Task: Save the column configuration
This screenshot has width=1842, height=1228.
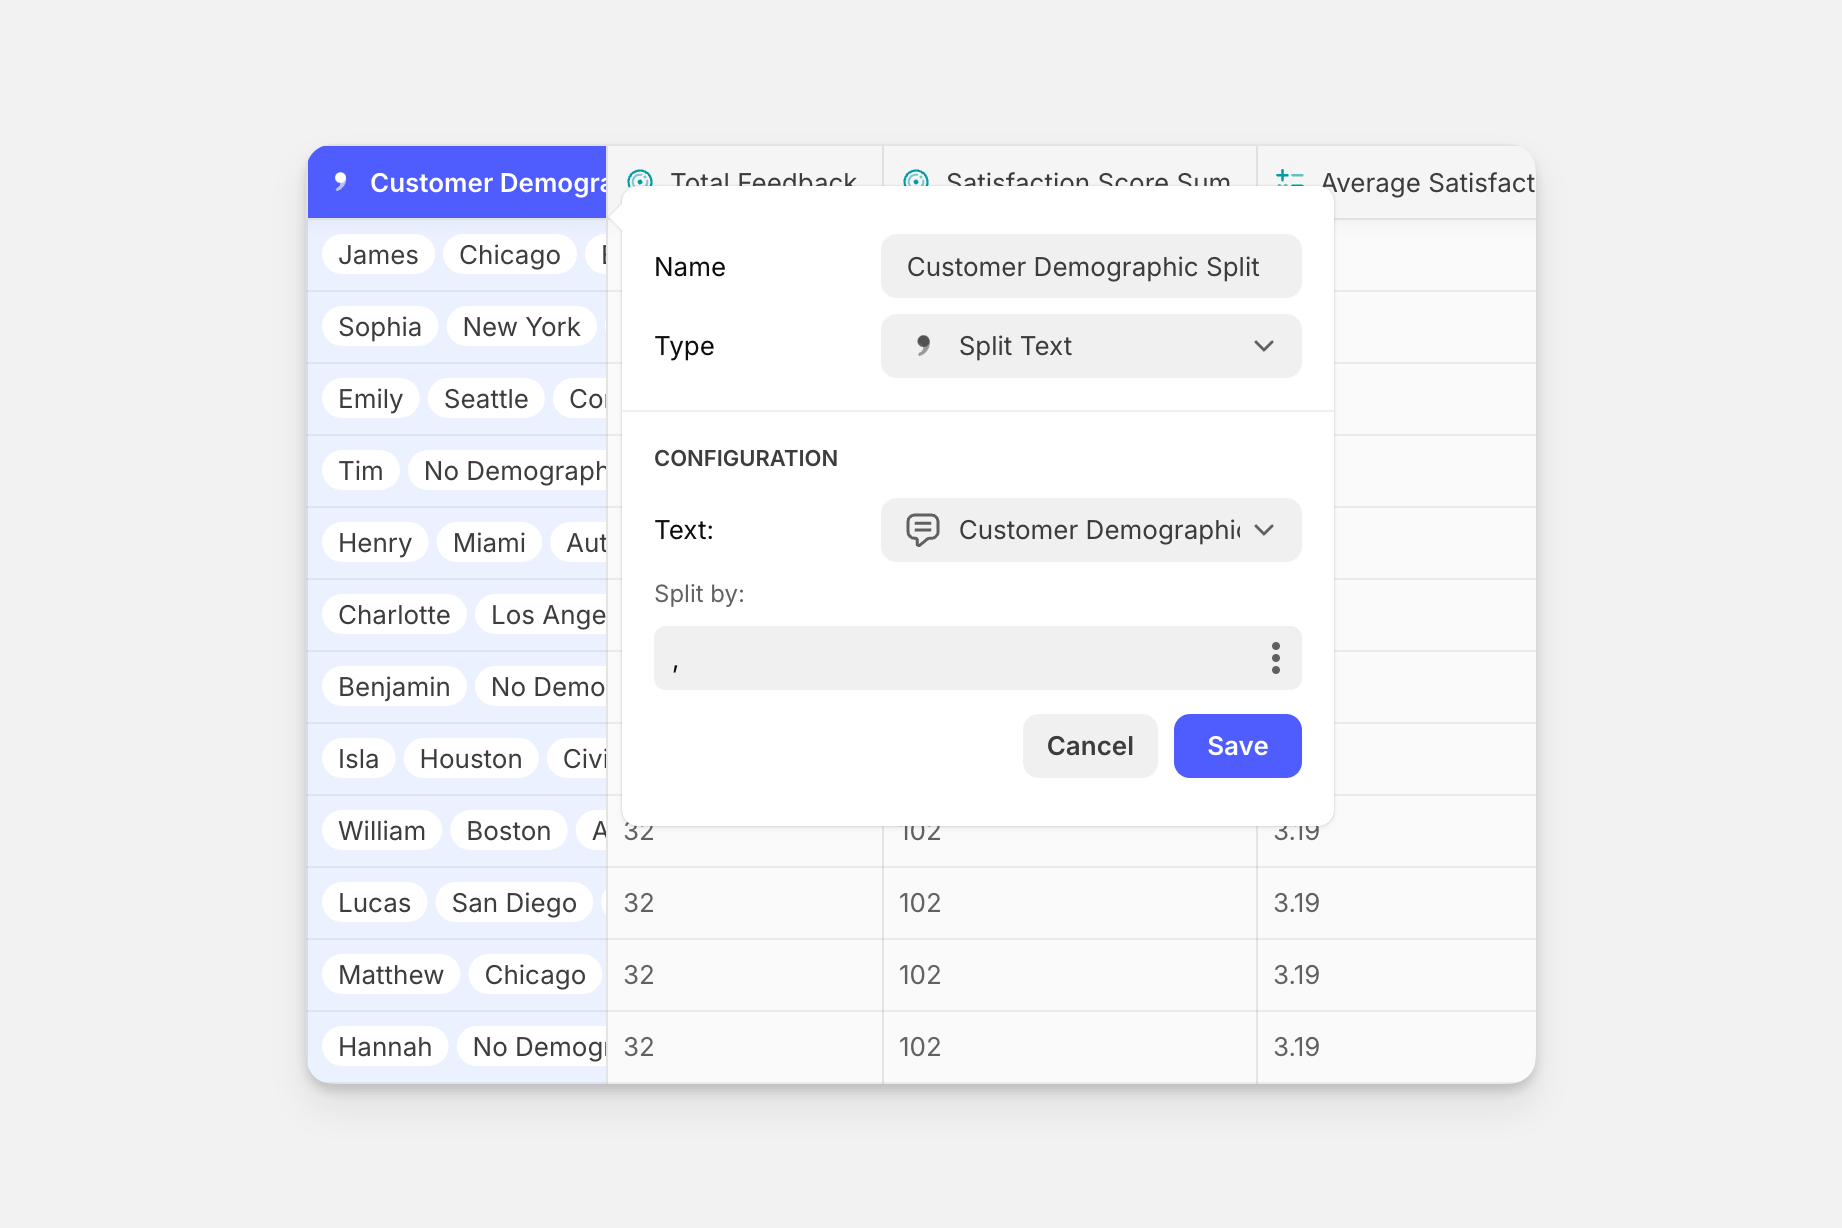Action: click(x=1238, y=746)
